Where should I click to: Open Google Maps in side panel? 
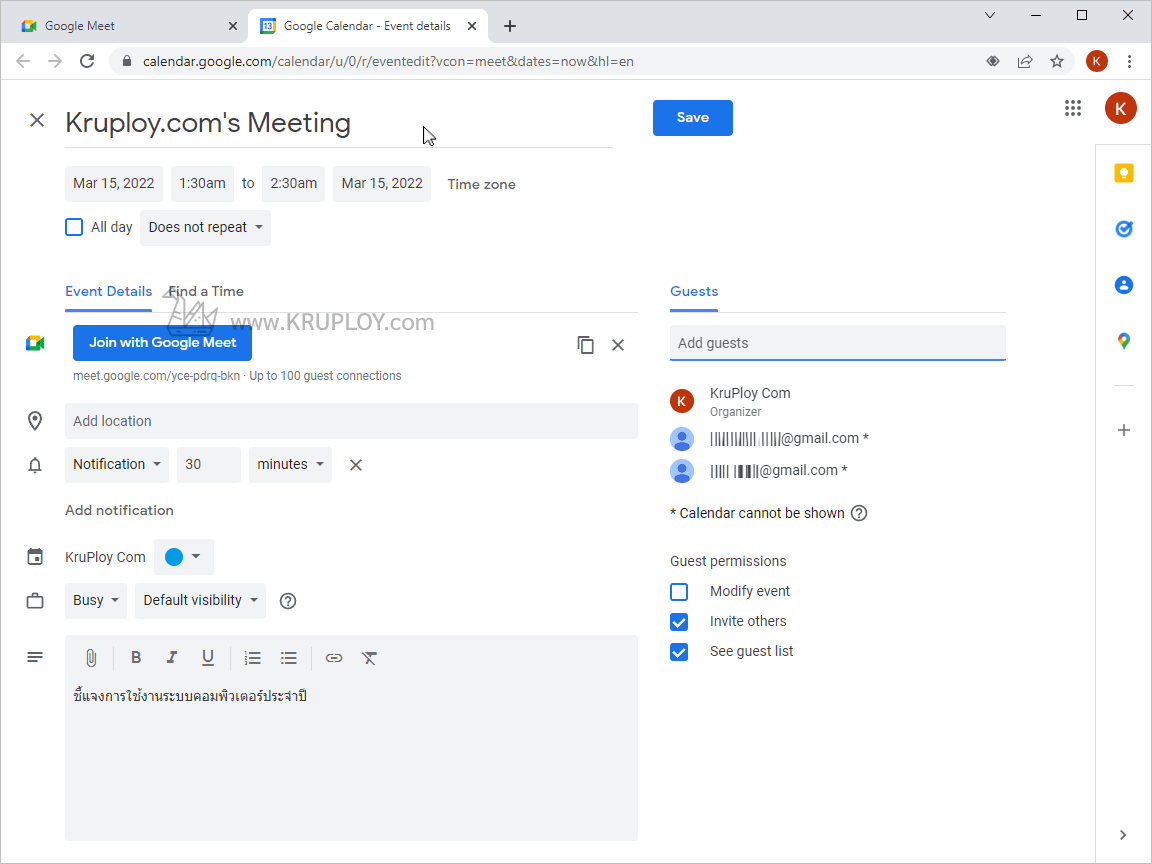coord(1123,341)
